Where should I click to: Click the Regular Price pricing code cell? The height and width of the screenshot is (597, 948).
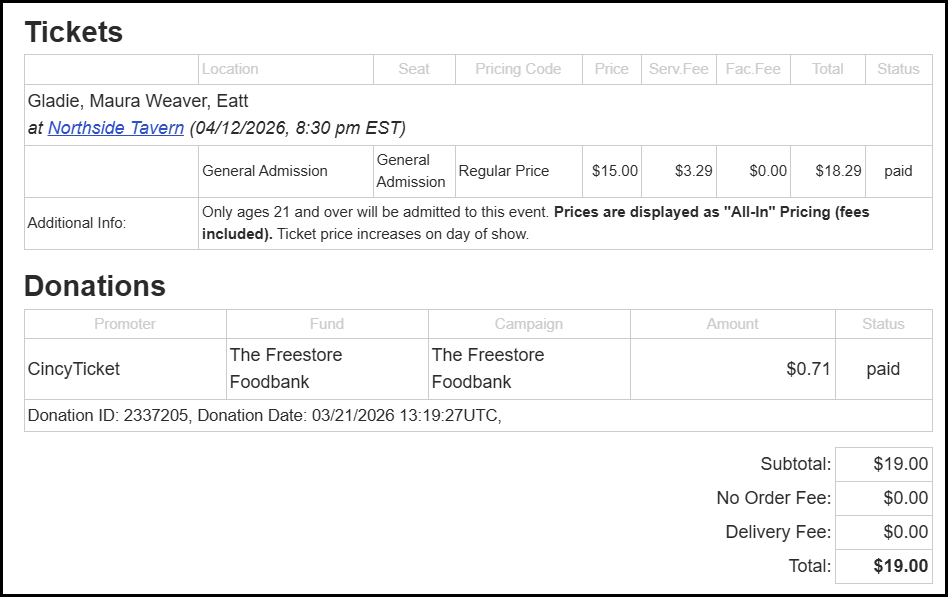[504, 171]
